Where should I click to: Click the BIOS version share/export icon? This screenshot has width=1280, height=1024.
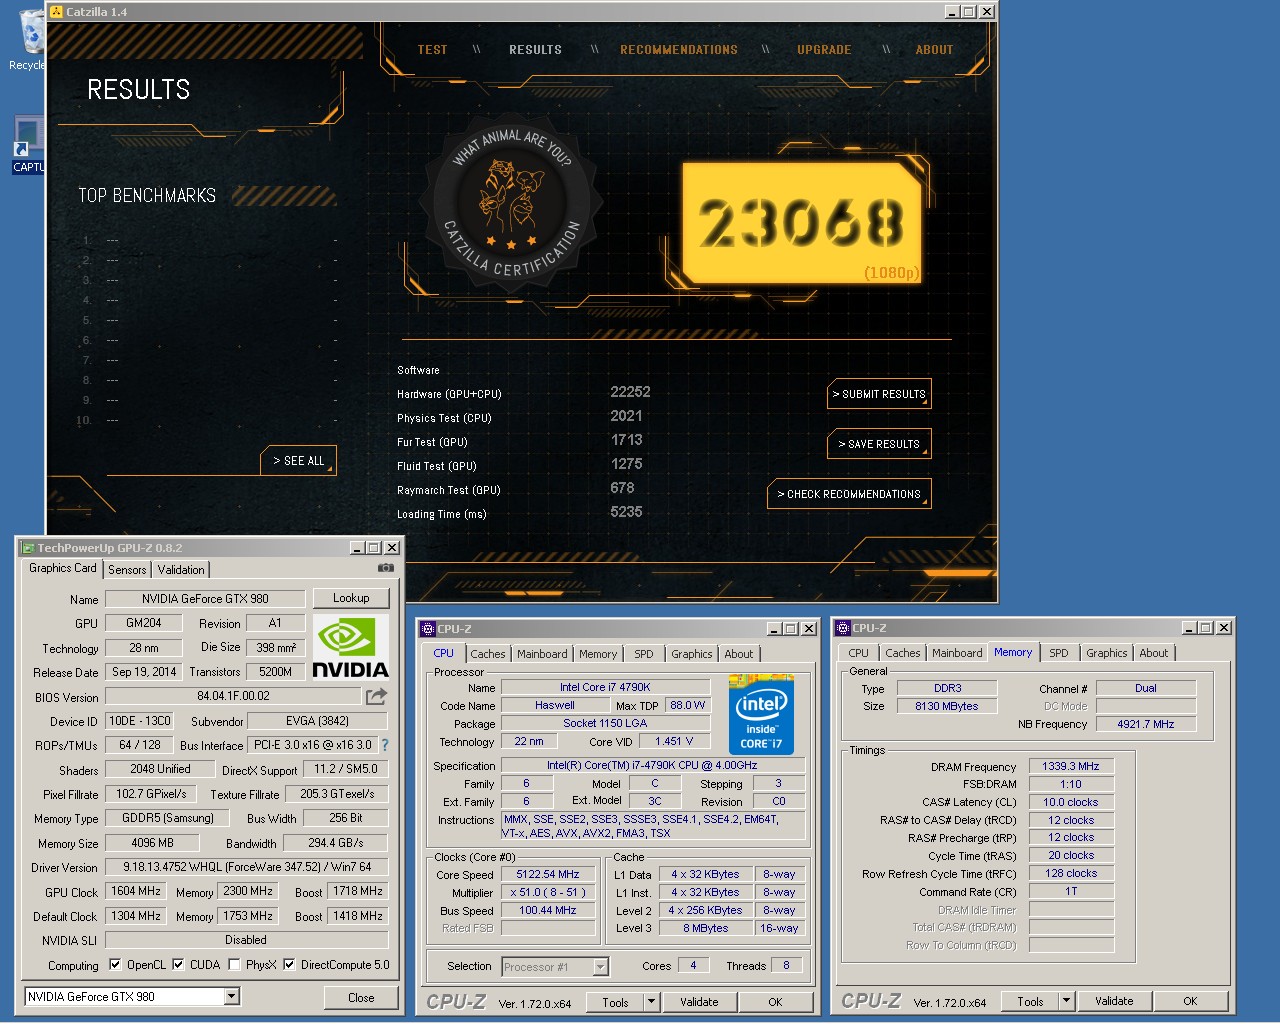tap(376, 696)
